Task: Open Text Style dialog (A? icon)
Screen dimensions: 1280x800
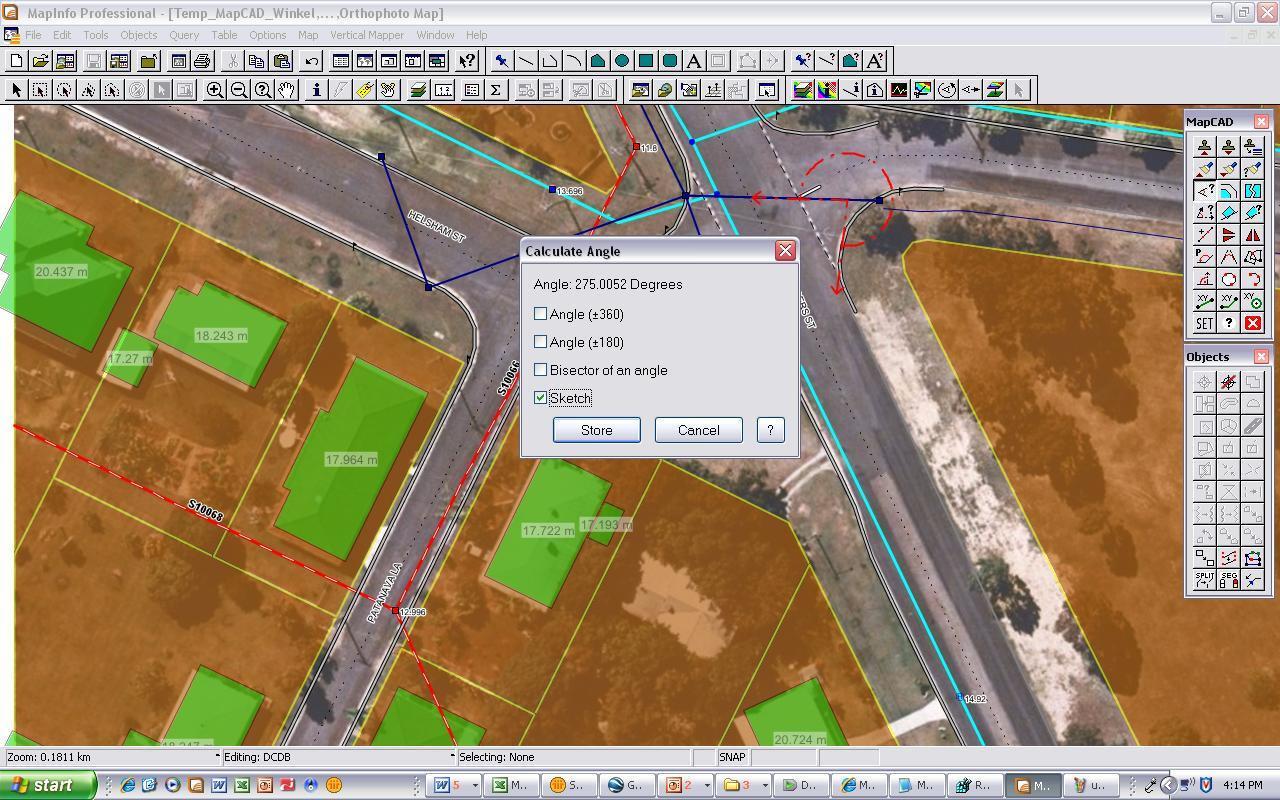Action: coord(875,61)
